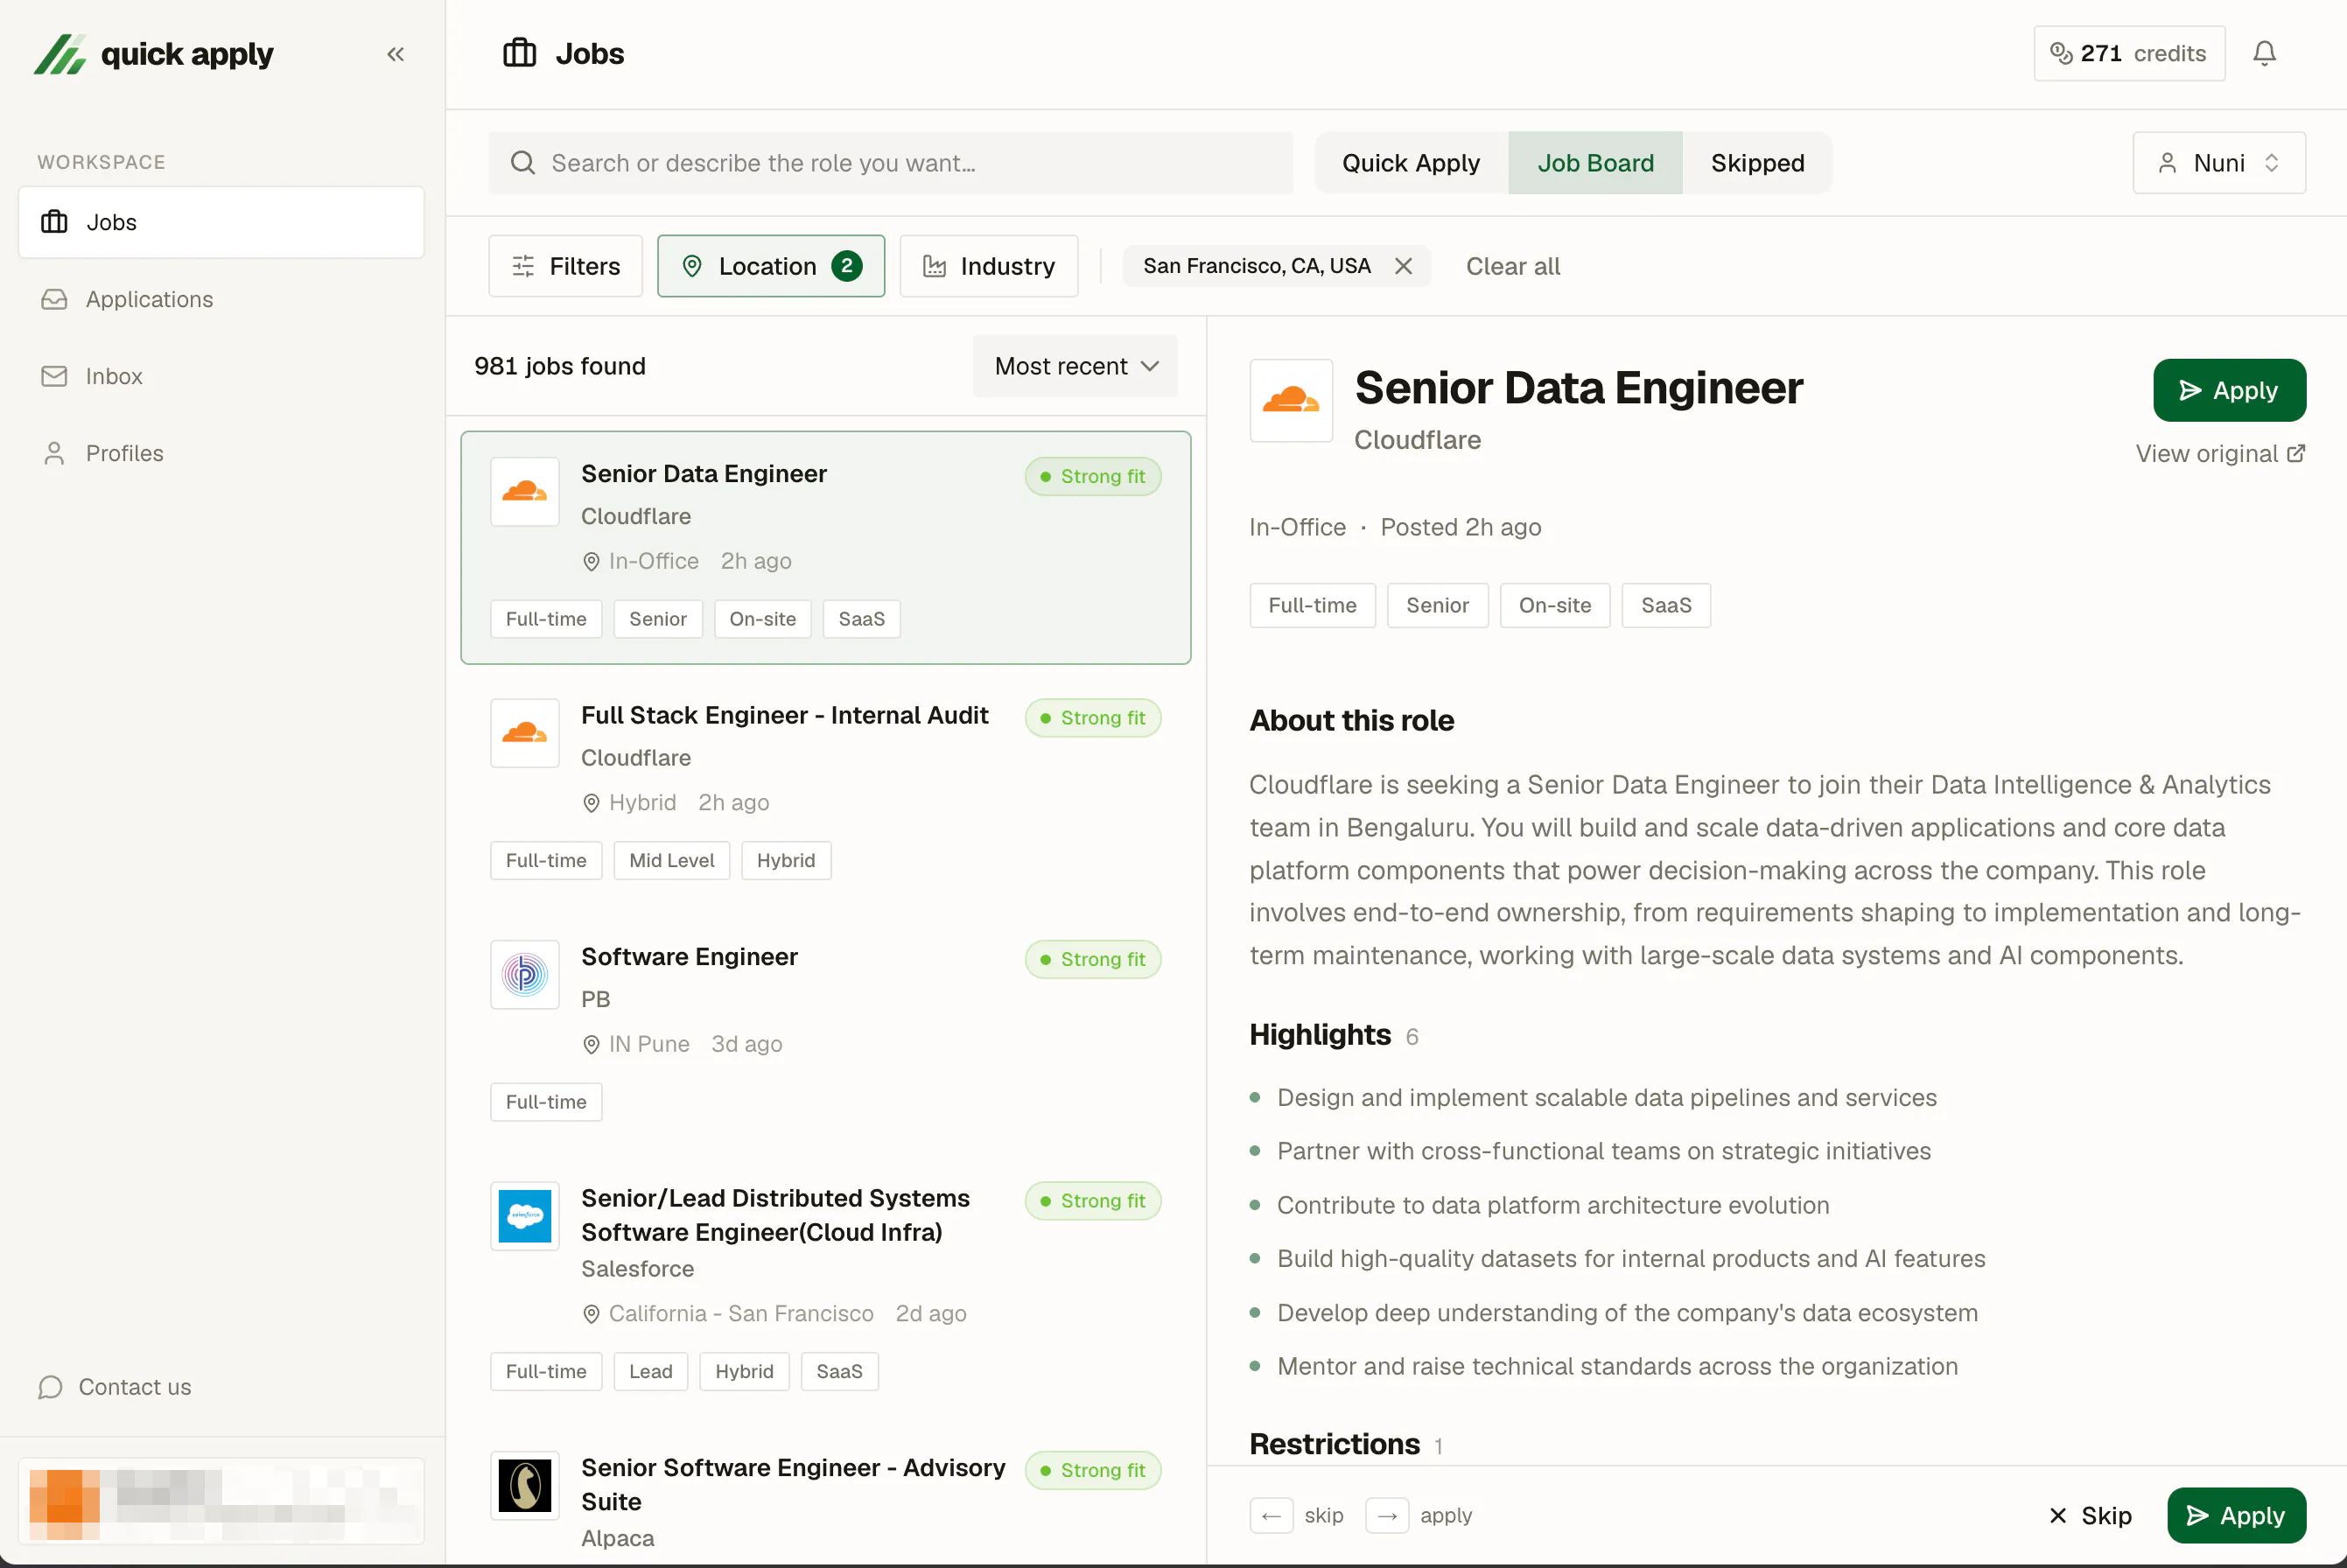Select the Senior Data Engineer job card
Screen dimensions: 2347x1568
826,548
